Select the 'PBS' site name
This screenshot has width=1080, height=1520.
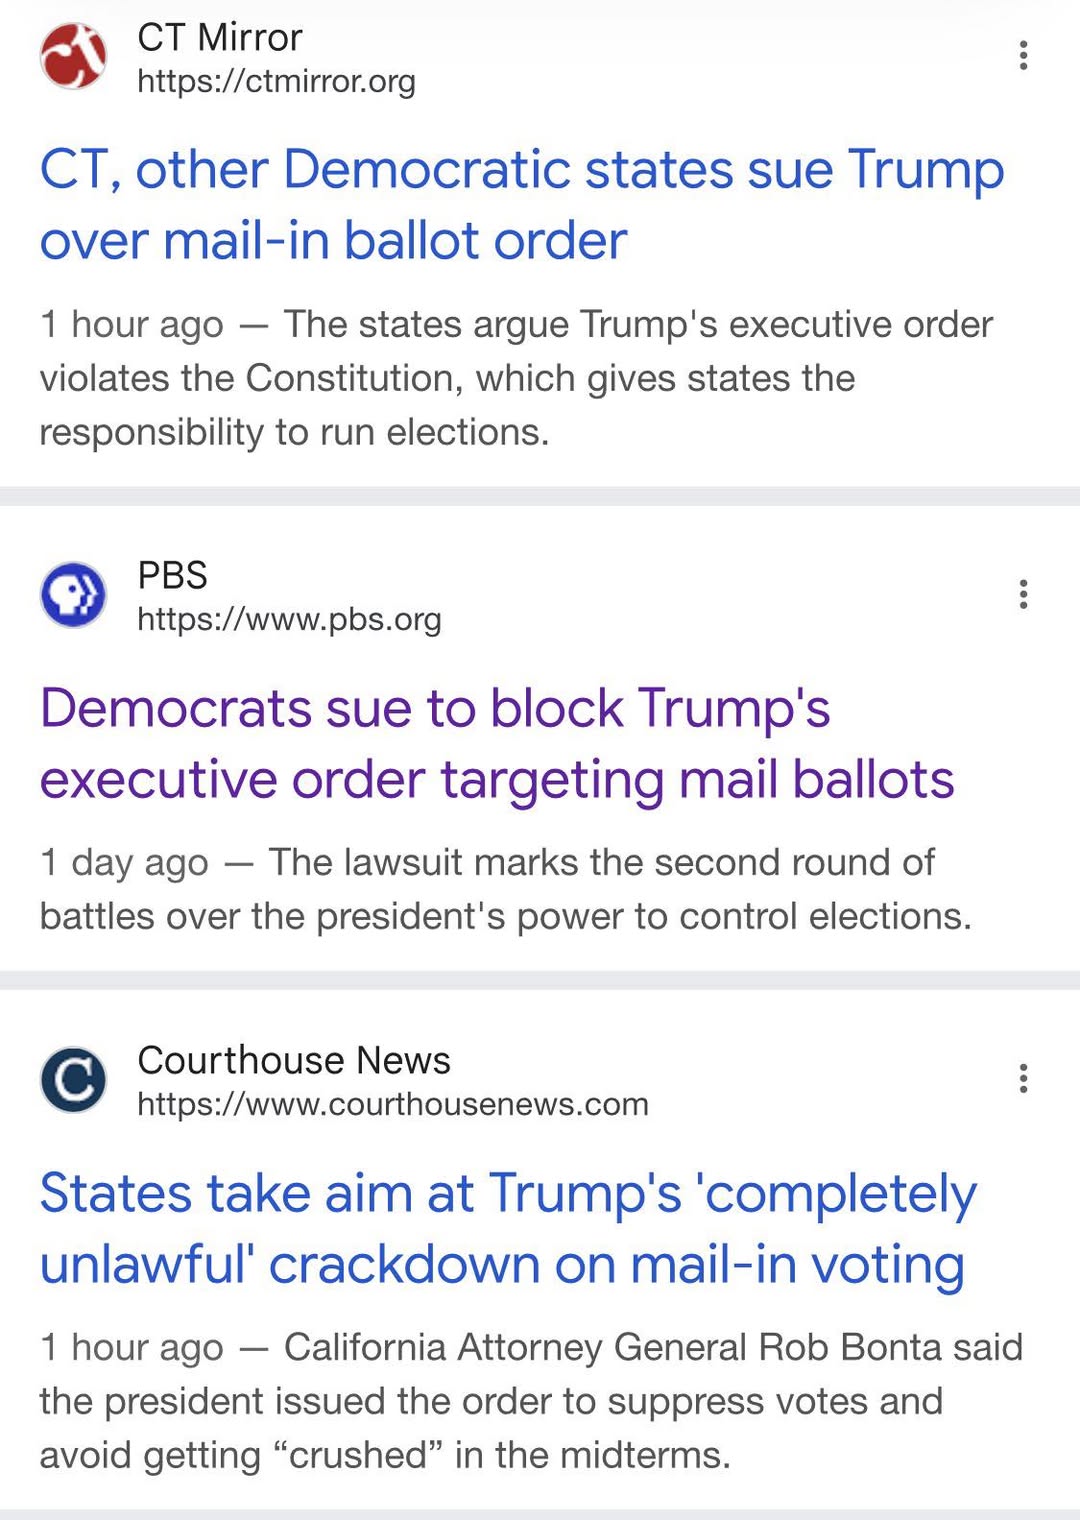coord(172,575)
